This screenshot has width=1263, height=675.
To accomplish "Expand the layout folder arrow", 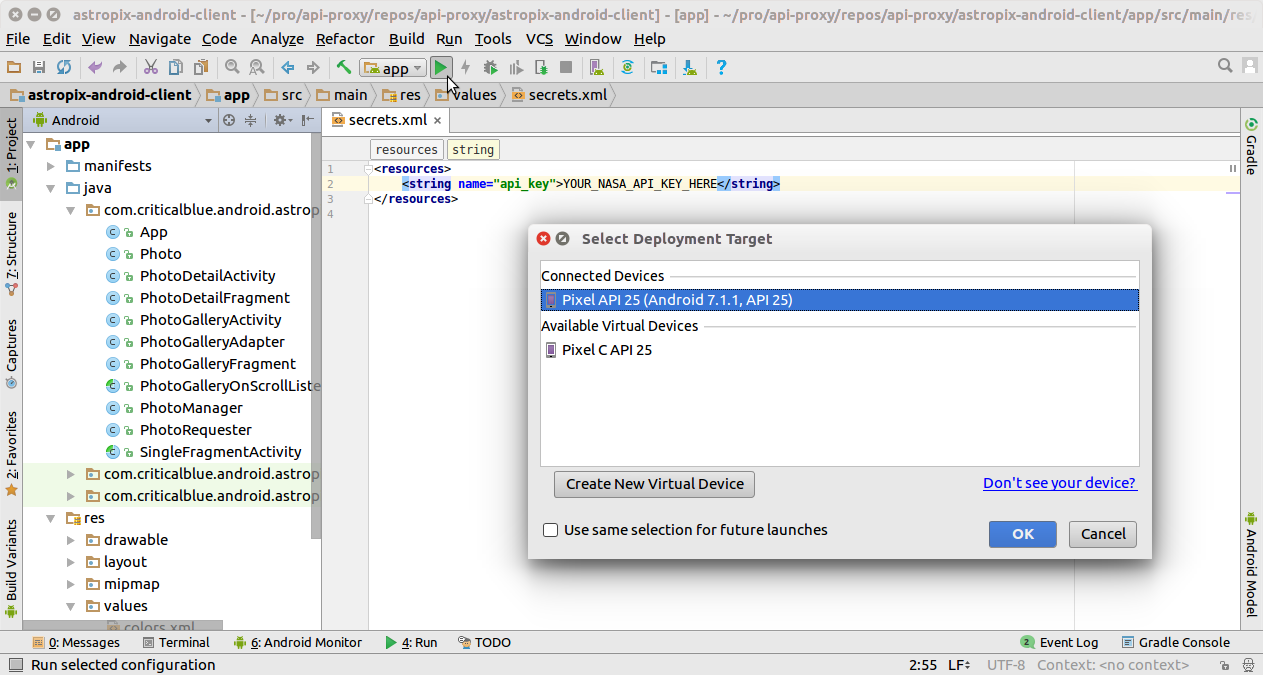I will 71,562.
